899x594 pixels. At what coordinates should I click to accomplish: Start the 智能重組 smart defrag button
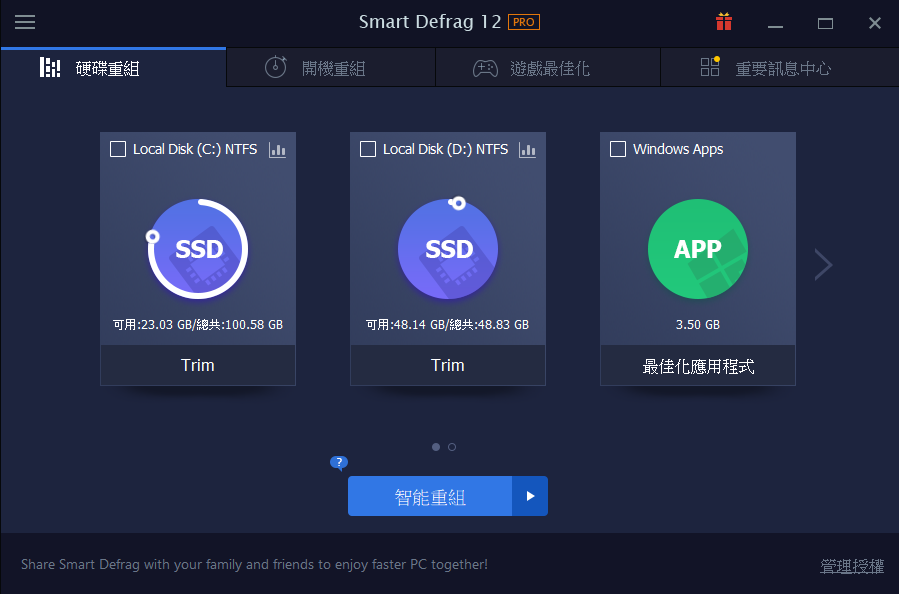click(430, 496)
